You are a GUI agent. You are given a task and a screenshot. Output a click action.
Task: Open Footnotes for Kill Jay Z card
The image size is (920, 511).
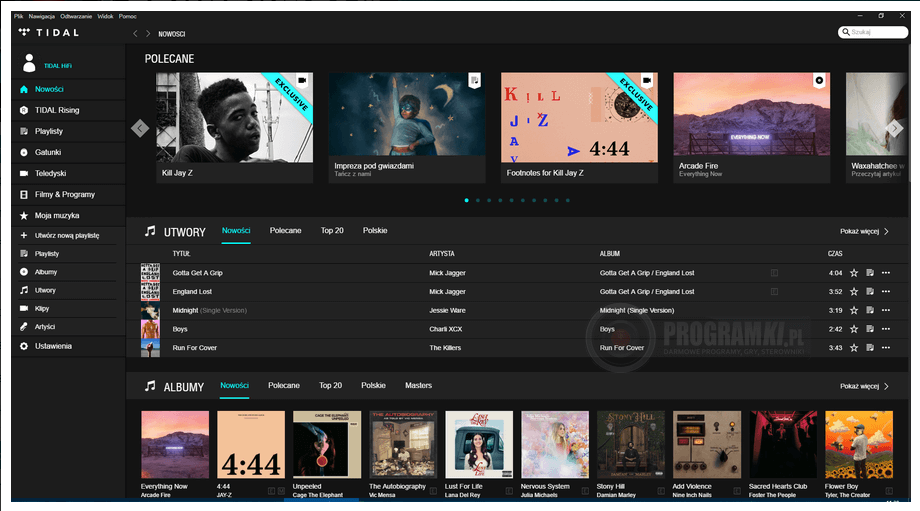pos(579,127)
